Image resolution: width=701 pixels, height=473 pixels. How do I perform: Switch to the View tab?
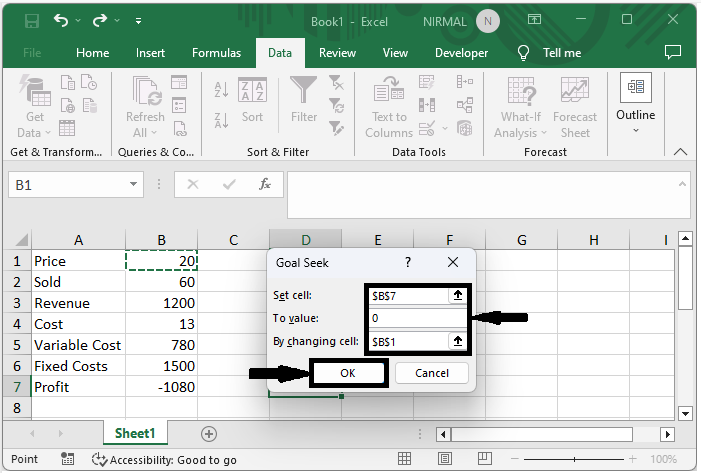click(395, 53)
